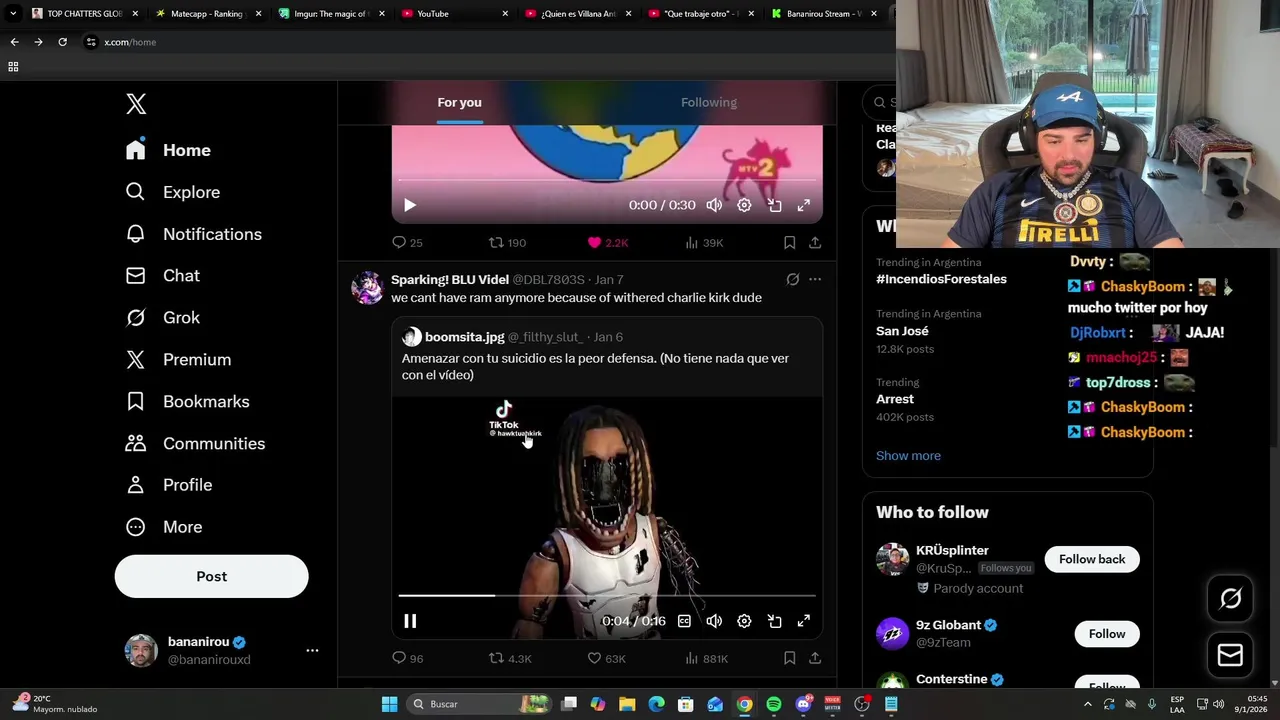Open the San José trend
This screenshot has height=720, width=1280.
[x=902, y=331]
